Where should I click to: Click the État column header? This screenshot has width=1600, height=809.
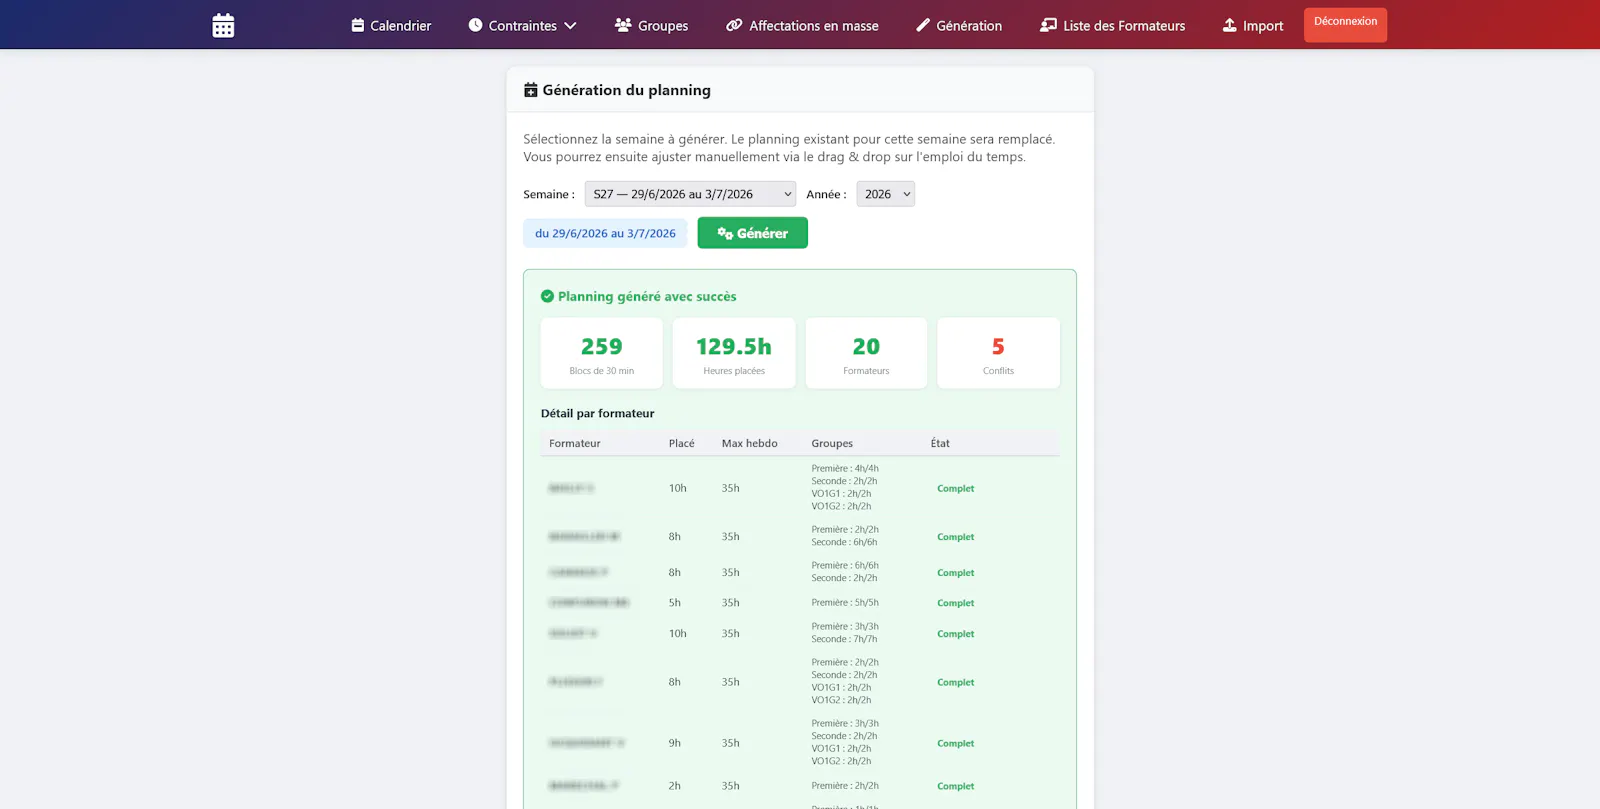pyautogui.click(x=940, y=443)
